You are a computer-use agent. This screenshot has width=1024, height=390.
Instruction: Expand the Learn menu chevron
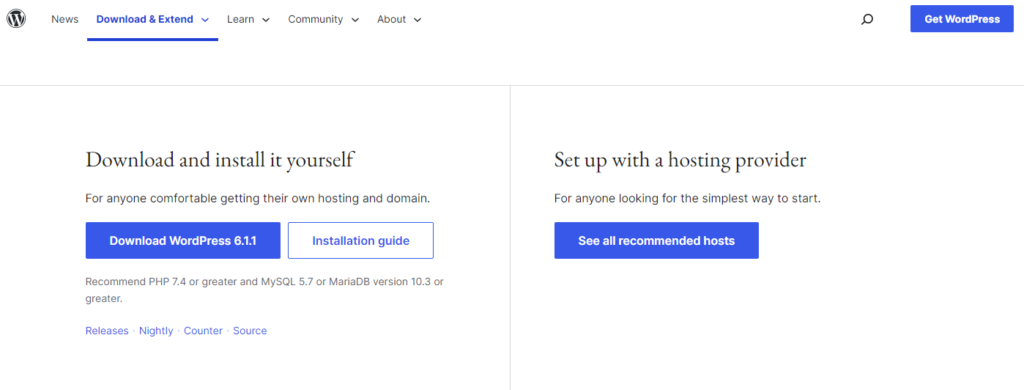tap(266, 20)
